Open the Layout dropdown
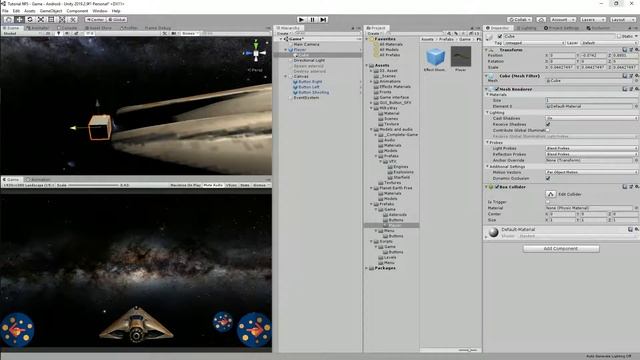 [x=622, y=19]
